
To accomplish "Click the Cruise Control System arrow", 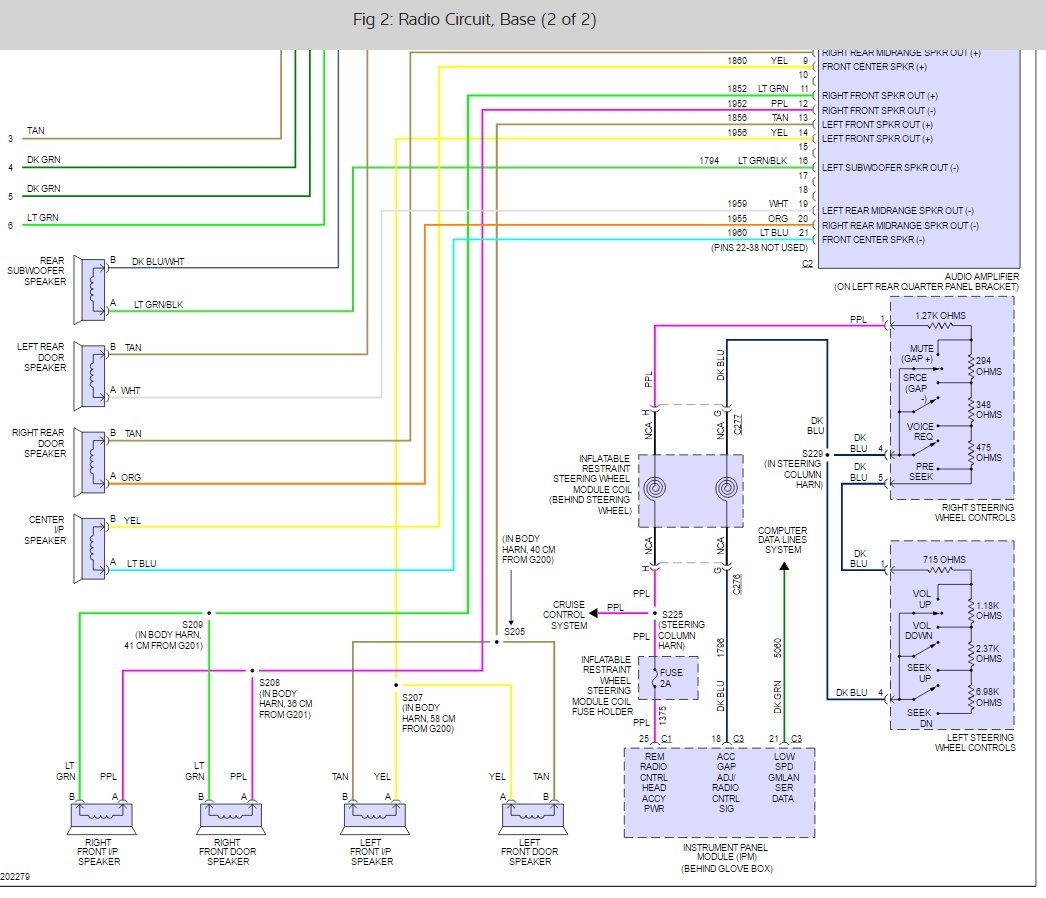I will pyautogui.click(x=594, y=613).
